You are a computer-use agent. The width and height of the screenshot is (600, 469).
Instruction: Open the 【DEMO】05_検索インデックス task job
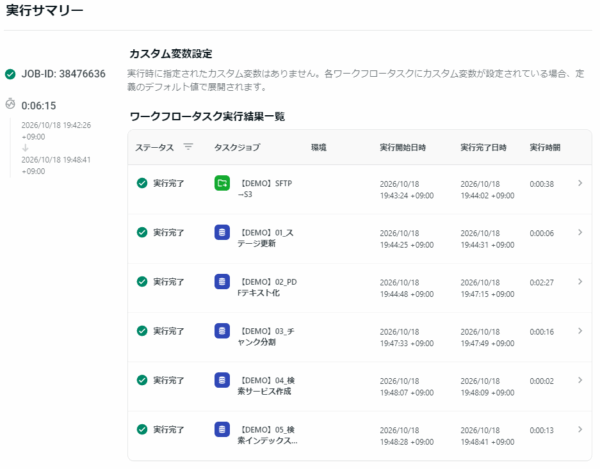tap(267, 435)
